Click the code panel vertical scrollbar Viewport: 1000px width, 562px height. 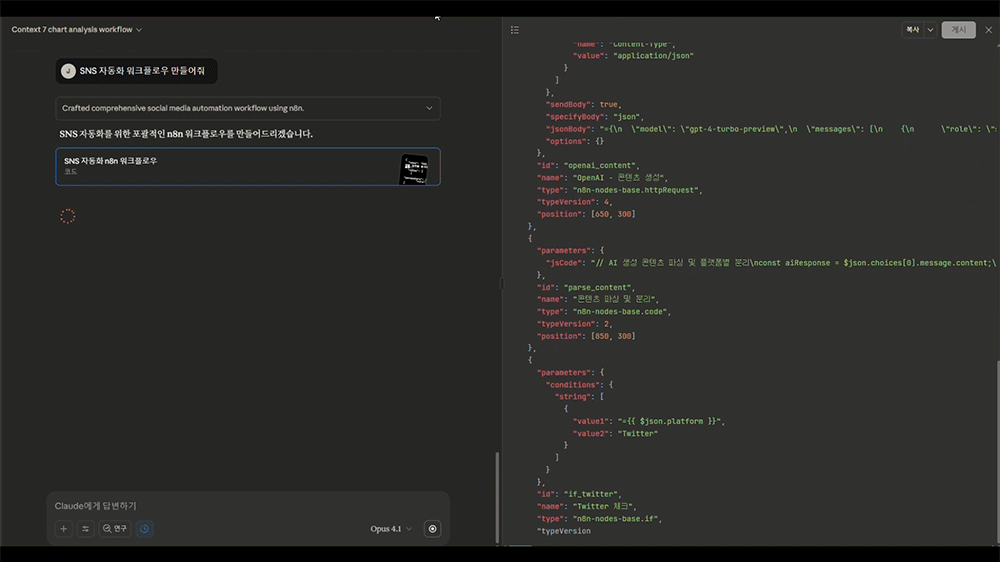coord(996,450)
